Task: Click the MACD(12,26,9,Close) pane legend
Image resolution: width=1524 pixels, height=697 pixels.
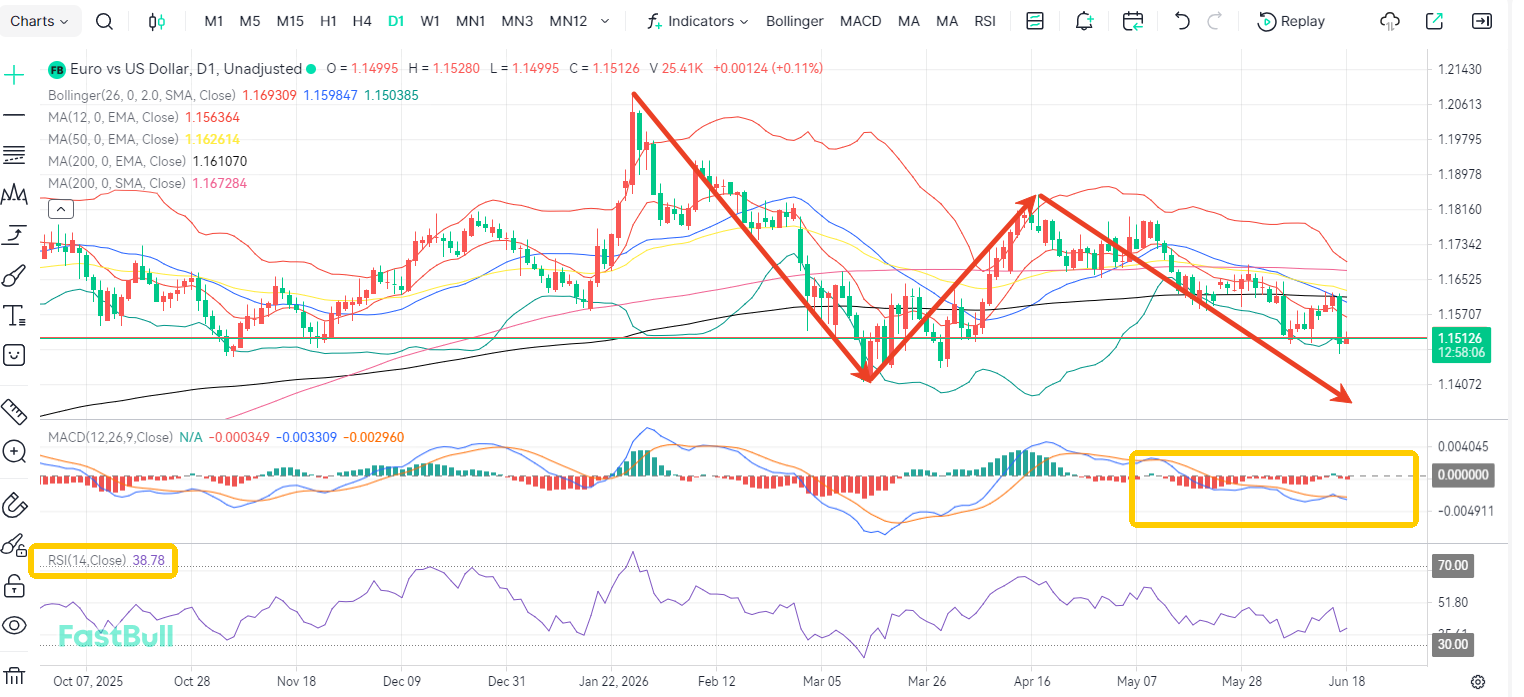Action: coord(111,437)
